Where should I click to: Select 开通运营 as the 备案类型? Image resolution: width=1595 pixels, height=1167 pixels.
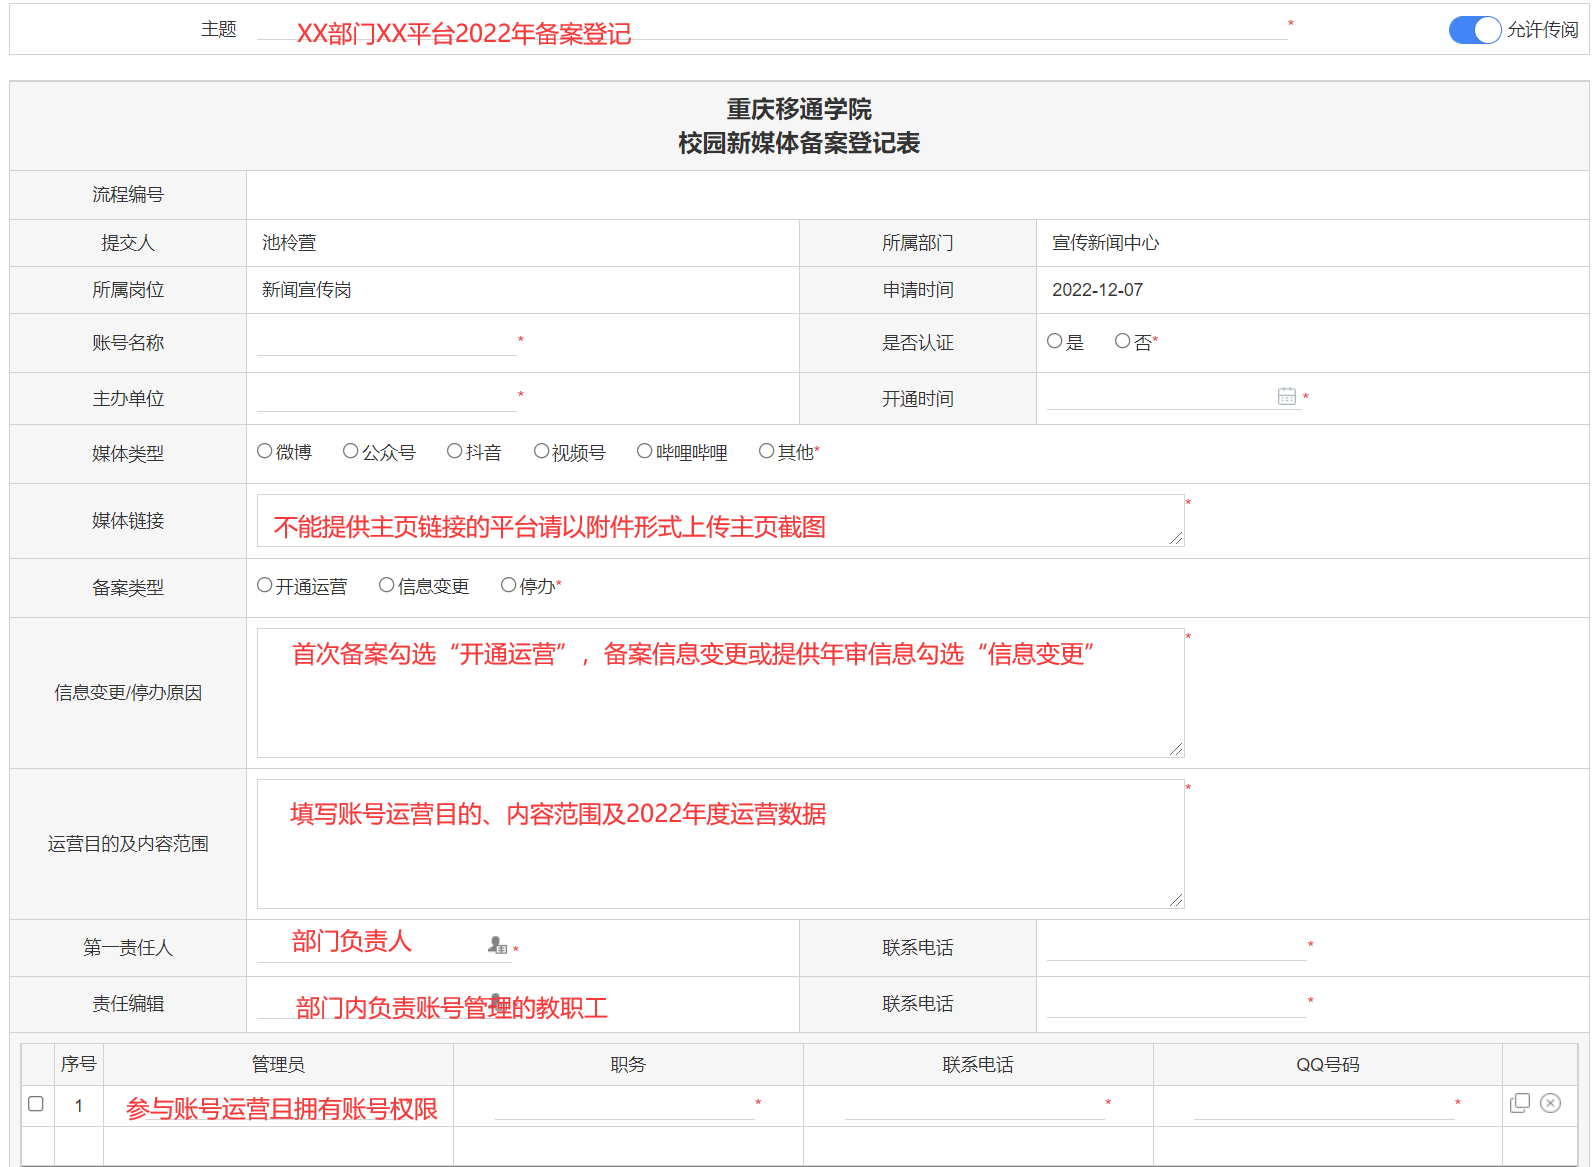tap(265, 586)
